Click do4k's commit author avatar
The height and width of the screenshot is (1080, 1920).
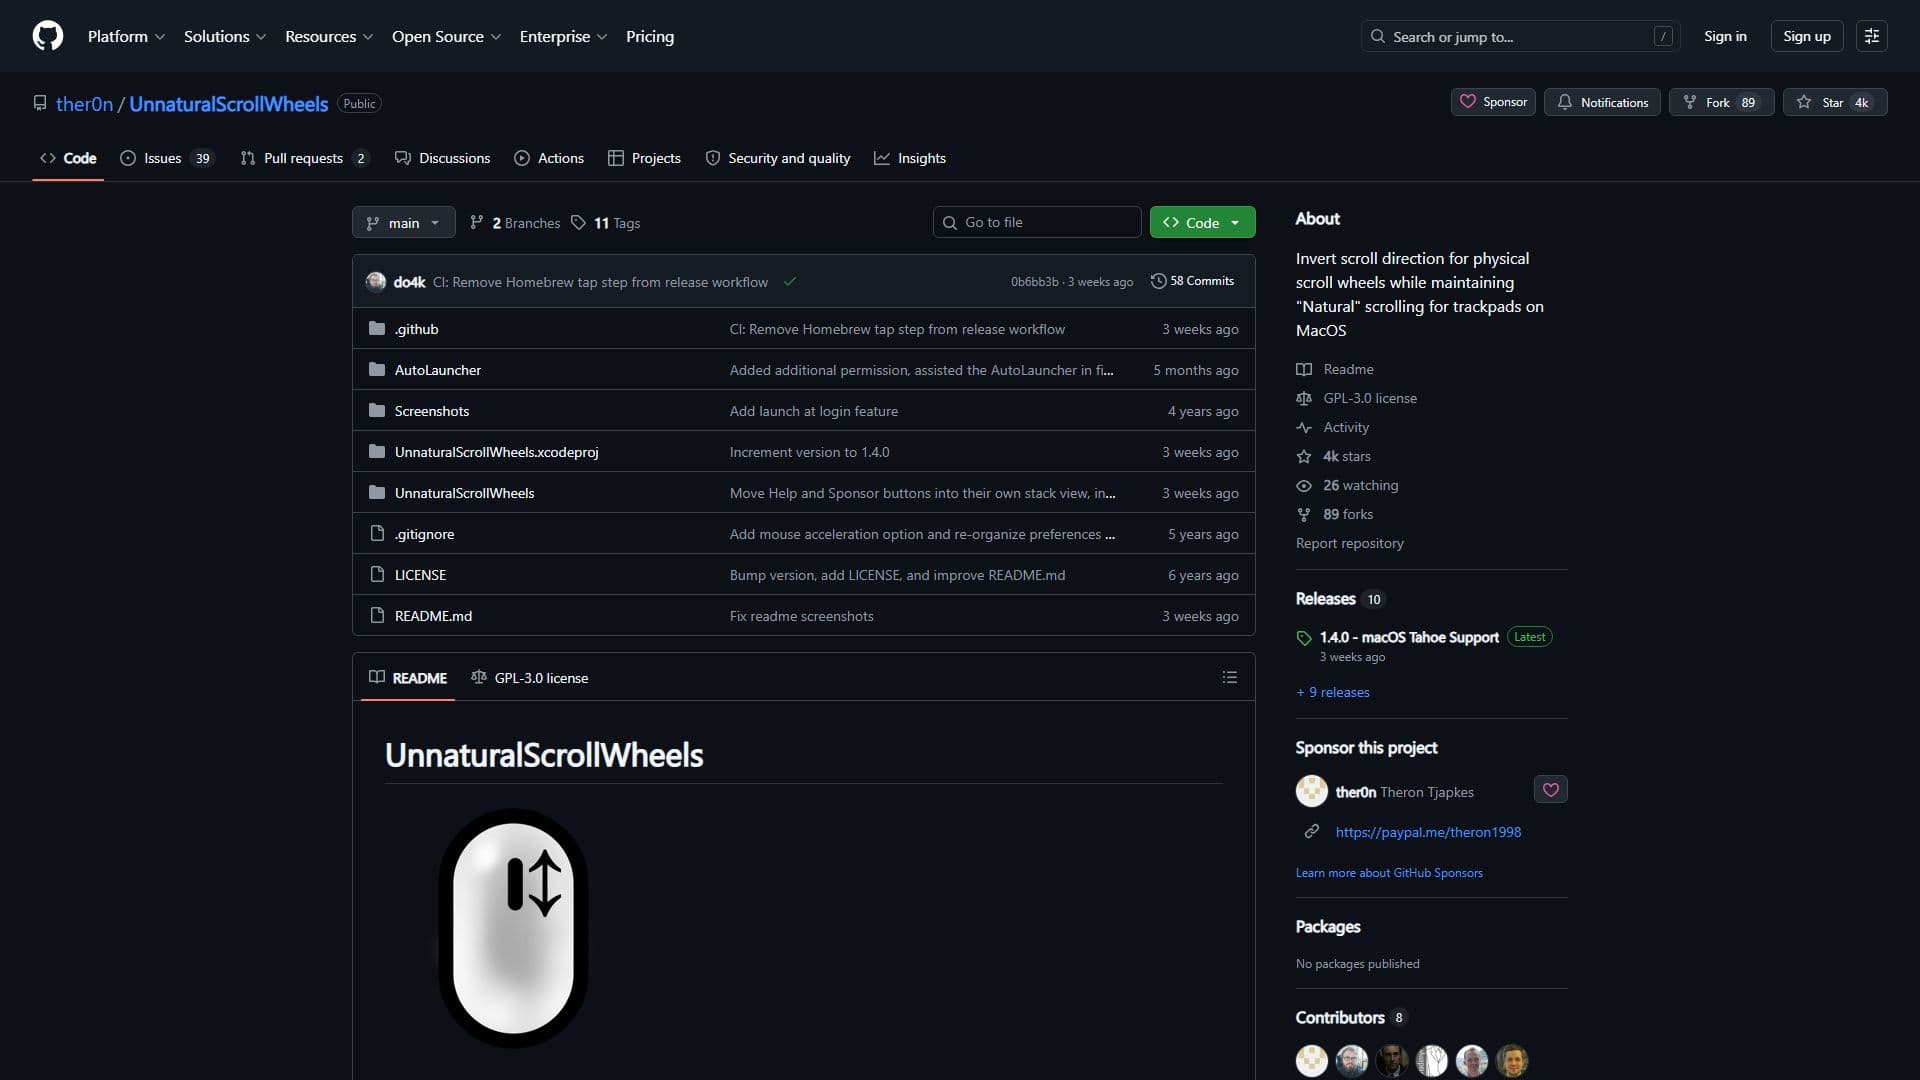pyautogui.click(x=376, y=282)
